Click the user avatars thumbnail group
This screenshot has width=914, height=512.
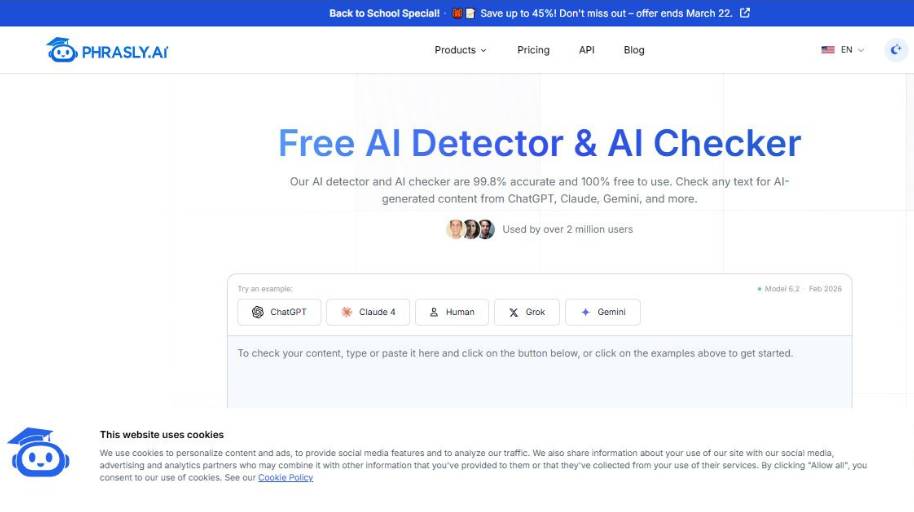(x=470, y=229)
